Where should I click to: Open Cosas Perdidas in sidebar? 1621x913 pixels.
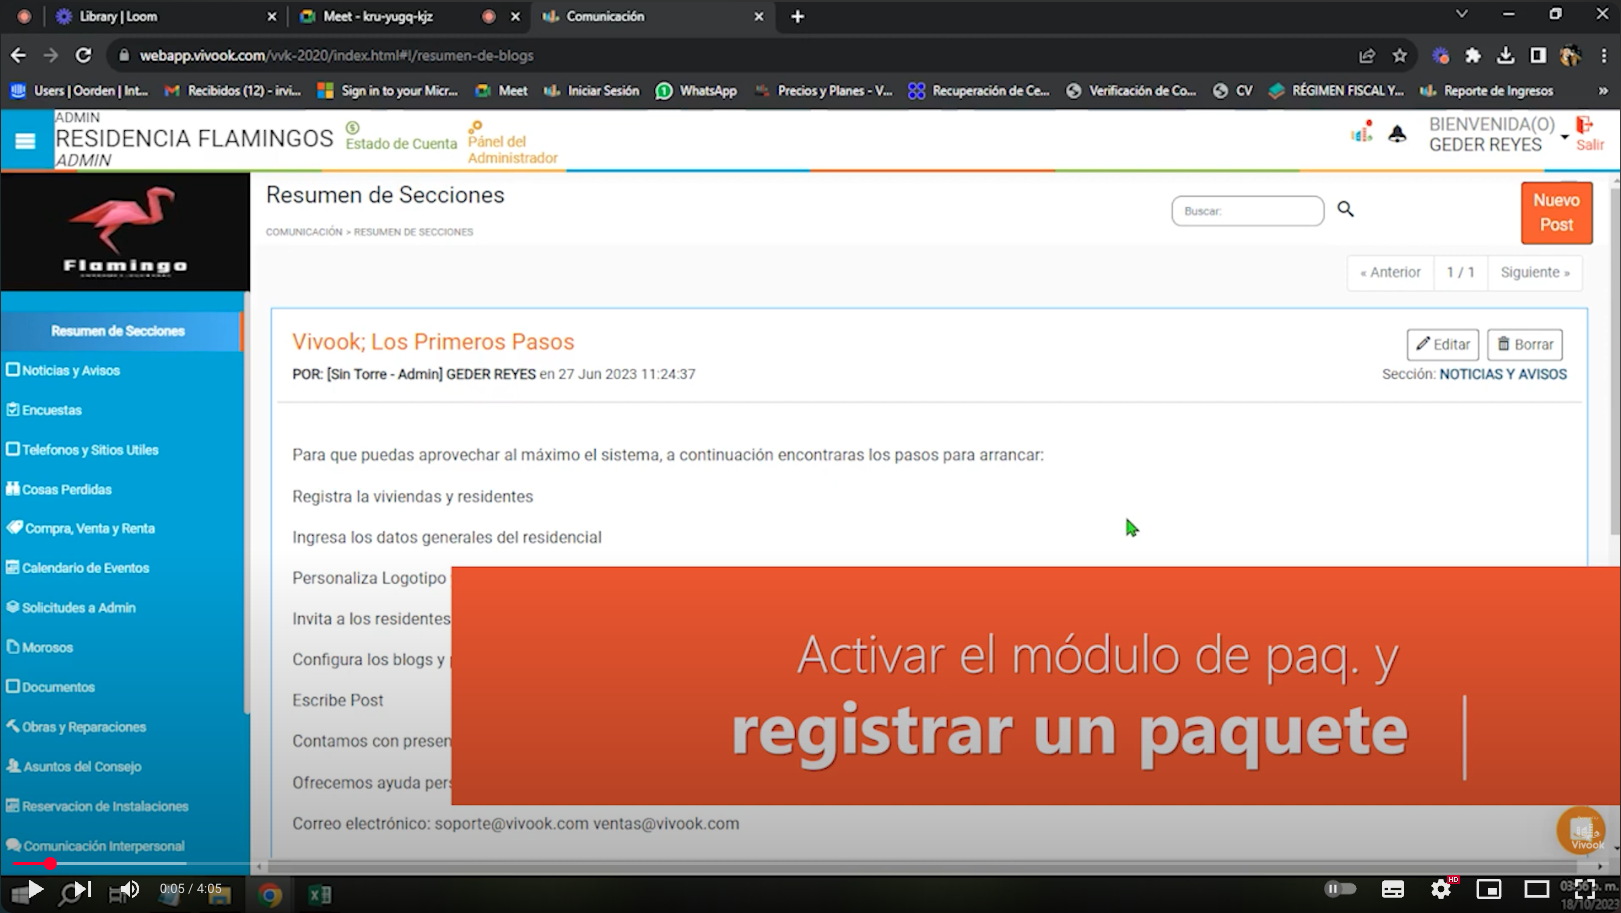pos(66,489)
